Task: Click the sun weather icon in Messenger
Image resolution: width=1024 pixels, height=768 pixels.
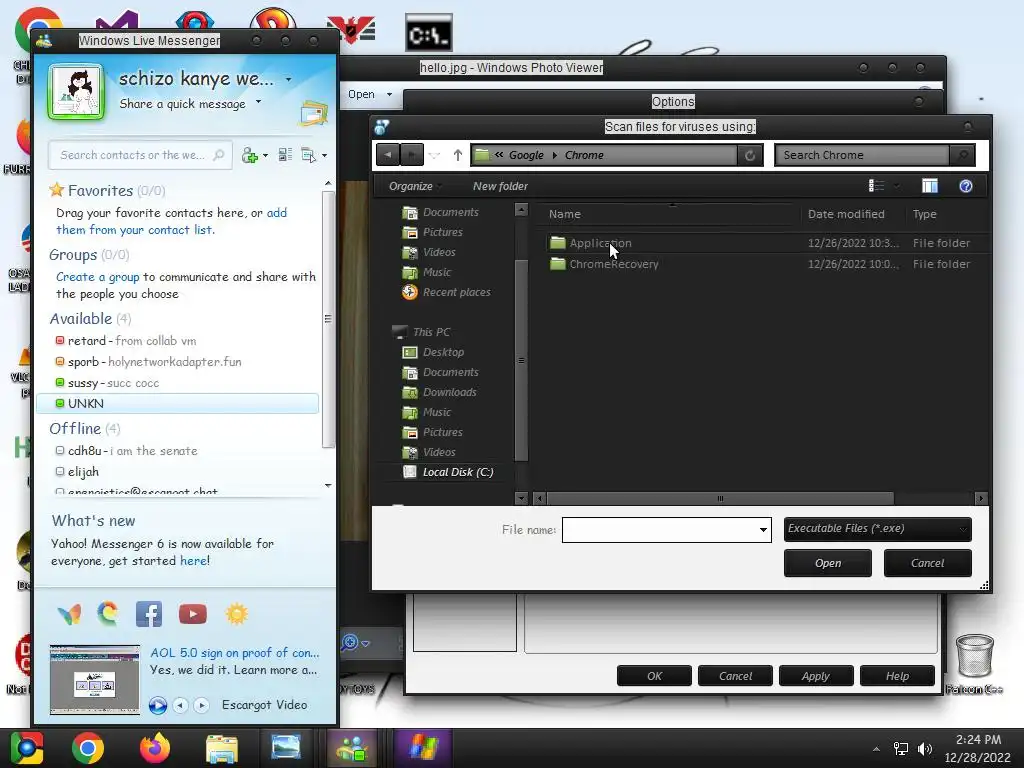Action: pos(236,614)
